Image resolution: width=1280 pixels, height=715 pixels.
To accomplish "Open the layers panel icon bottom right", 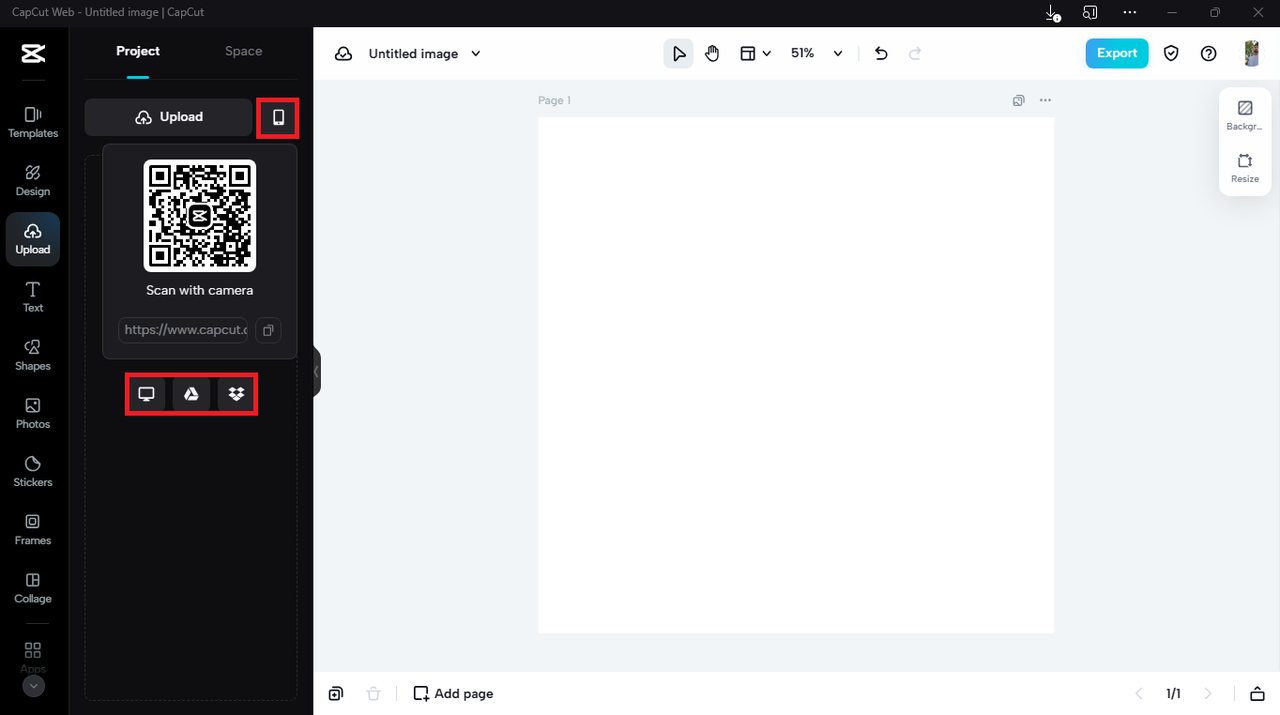I will [x=1257, y=694].
